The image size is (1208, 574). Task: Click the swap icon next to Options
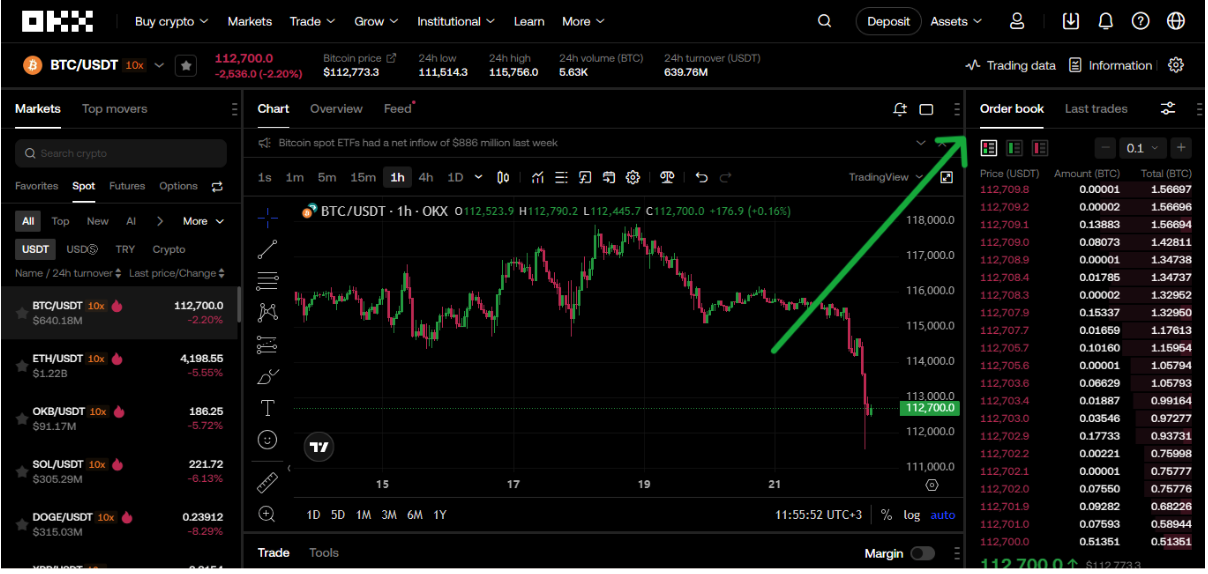tap(218, 186)
